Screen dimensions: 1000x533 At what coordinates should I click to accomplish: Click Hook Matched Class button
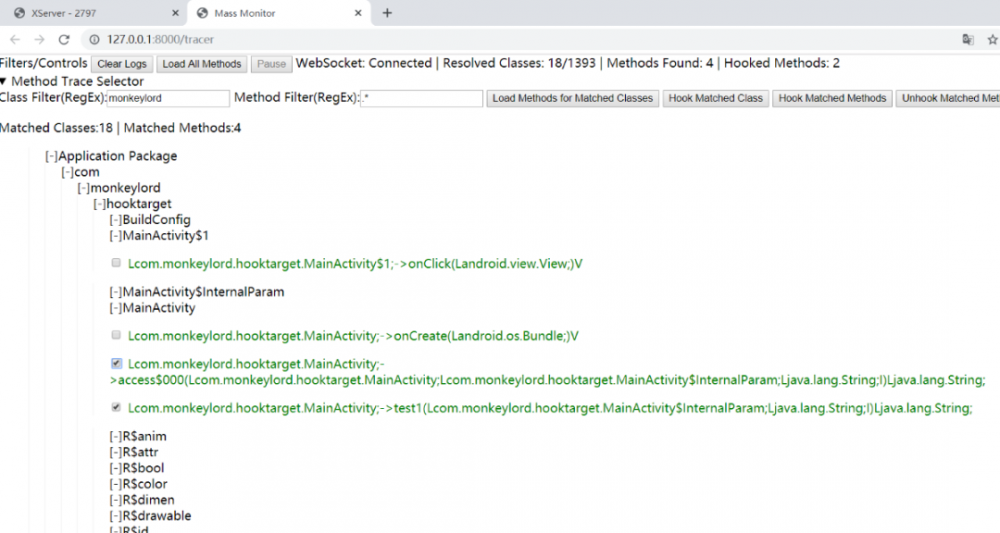(x=716, y=98)
